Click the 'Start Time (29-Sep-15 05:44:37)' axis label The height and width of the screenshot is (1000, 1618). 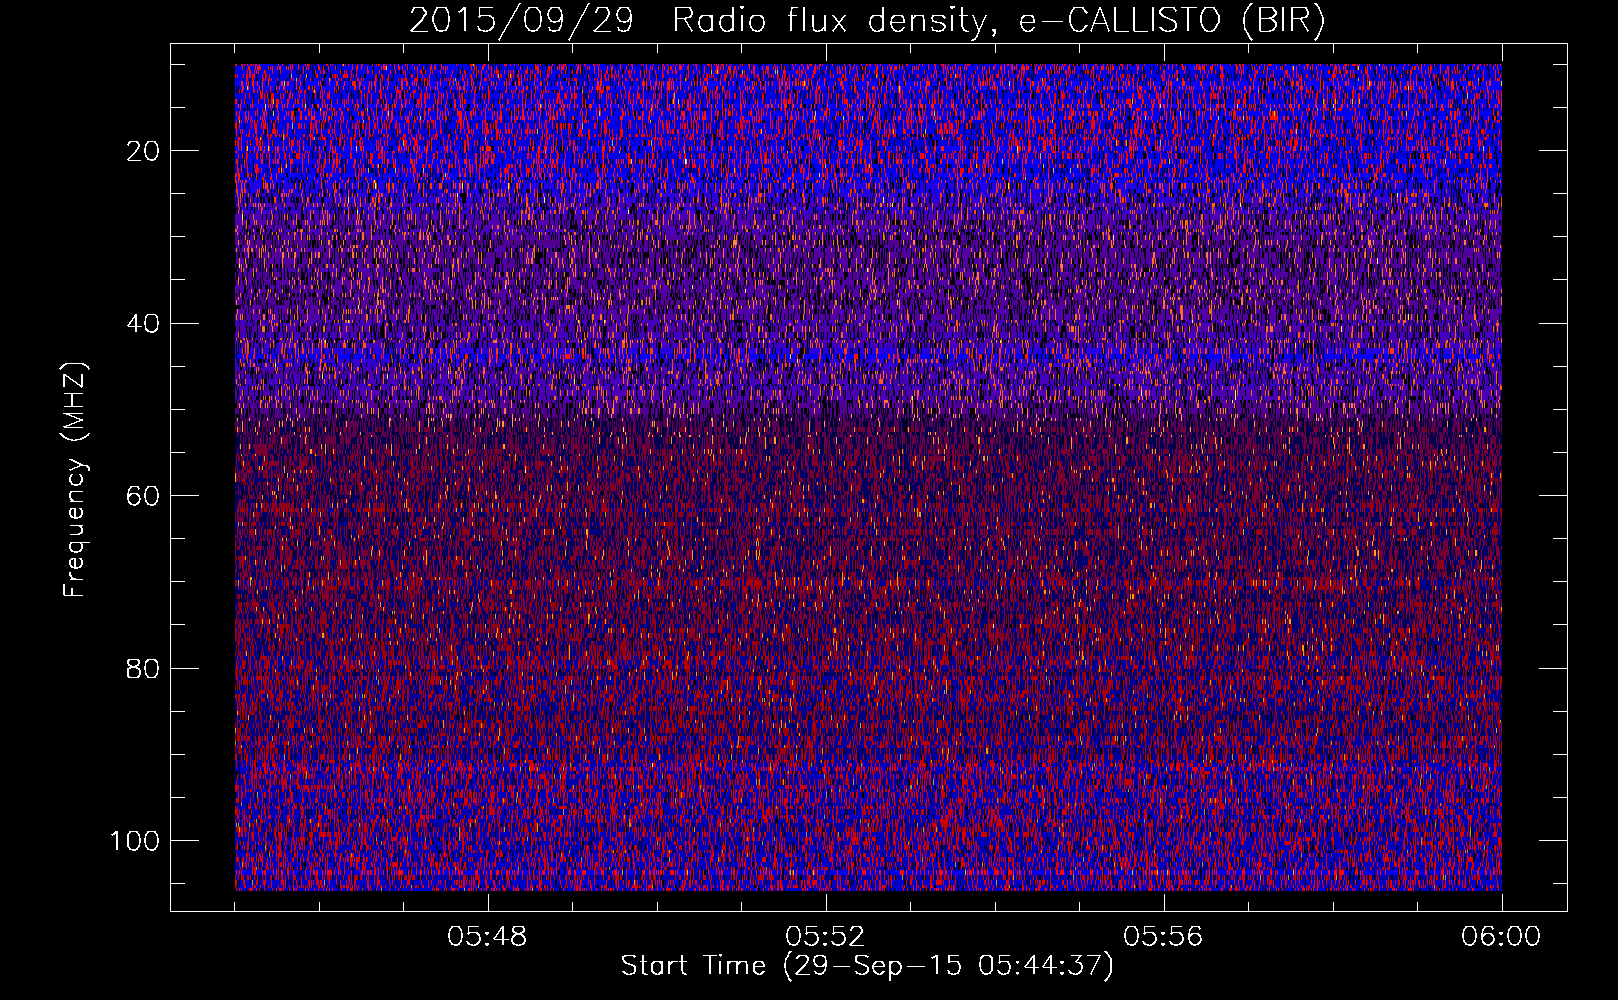click(867, 966)
